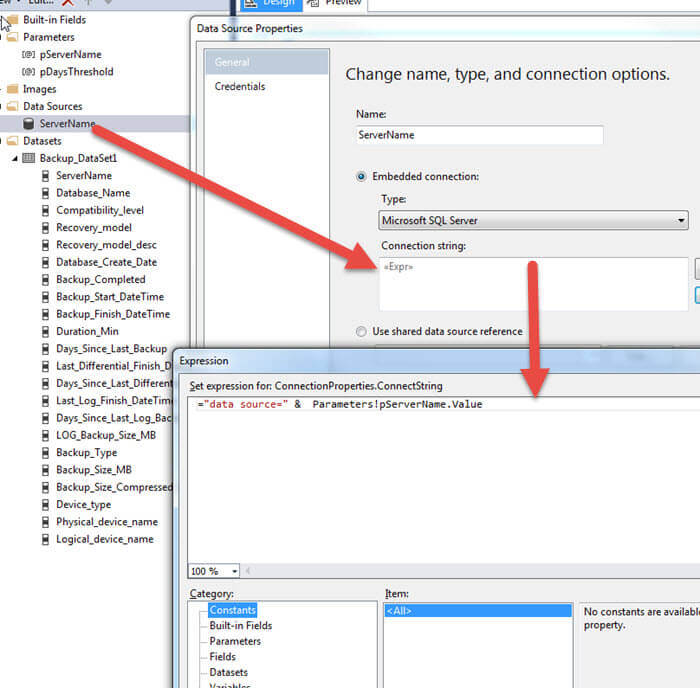
Task: Select the Fields category
Action: click(x=222, y=657)
